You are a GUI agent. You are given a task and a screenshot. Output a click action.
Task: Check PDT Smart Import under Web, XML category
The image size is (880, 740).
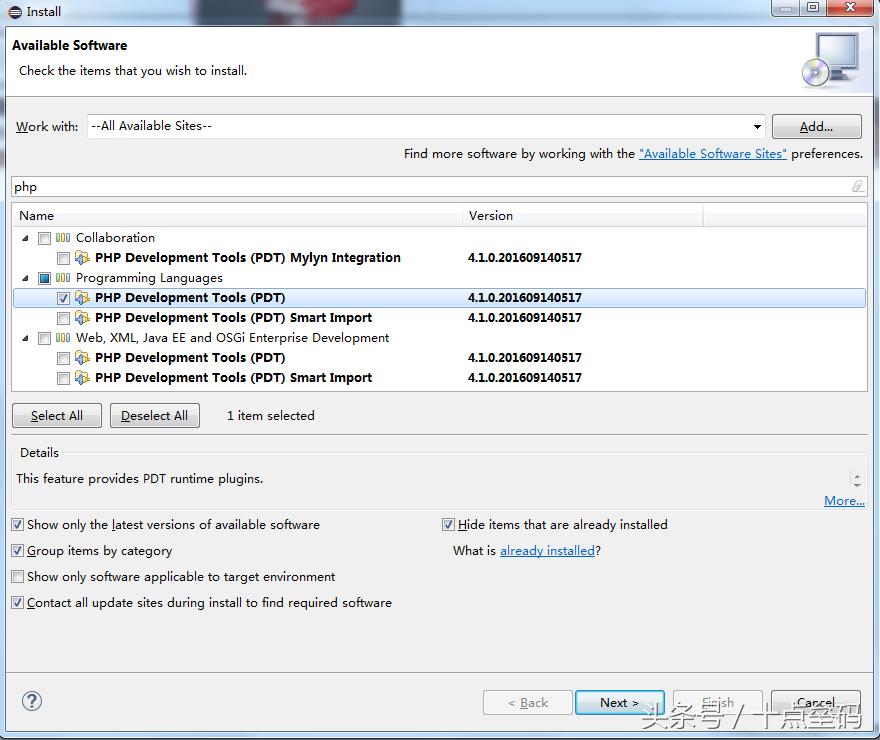63,378
